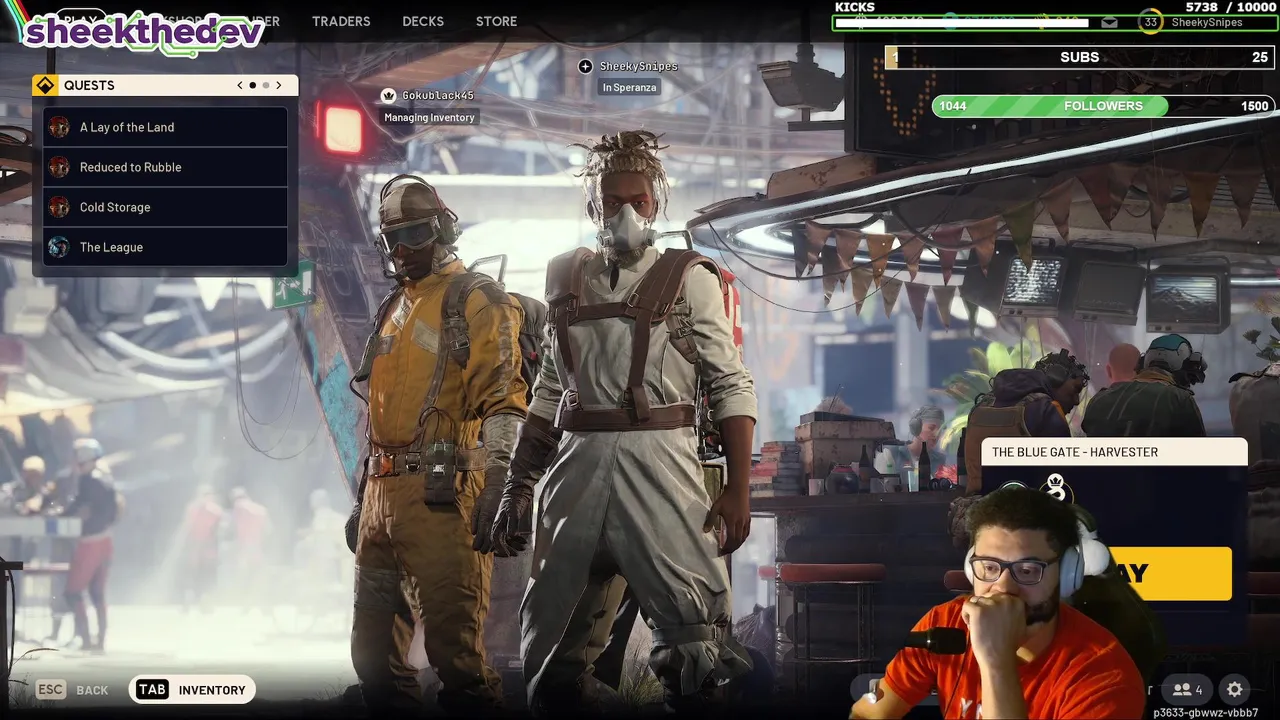Viewport: 1280px width, 720px height.
Task: Go to previous Quests panel page arrow
Action: [240, 85]
